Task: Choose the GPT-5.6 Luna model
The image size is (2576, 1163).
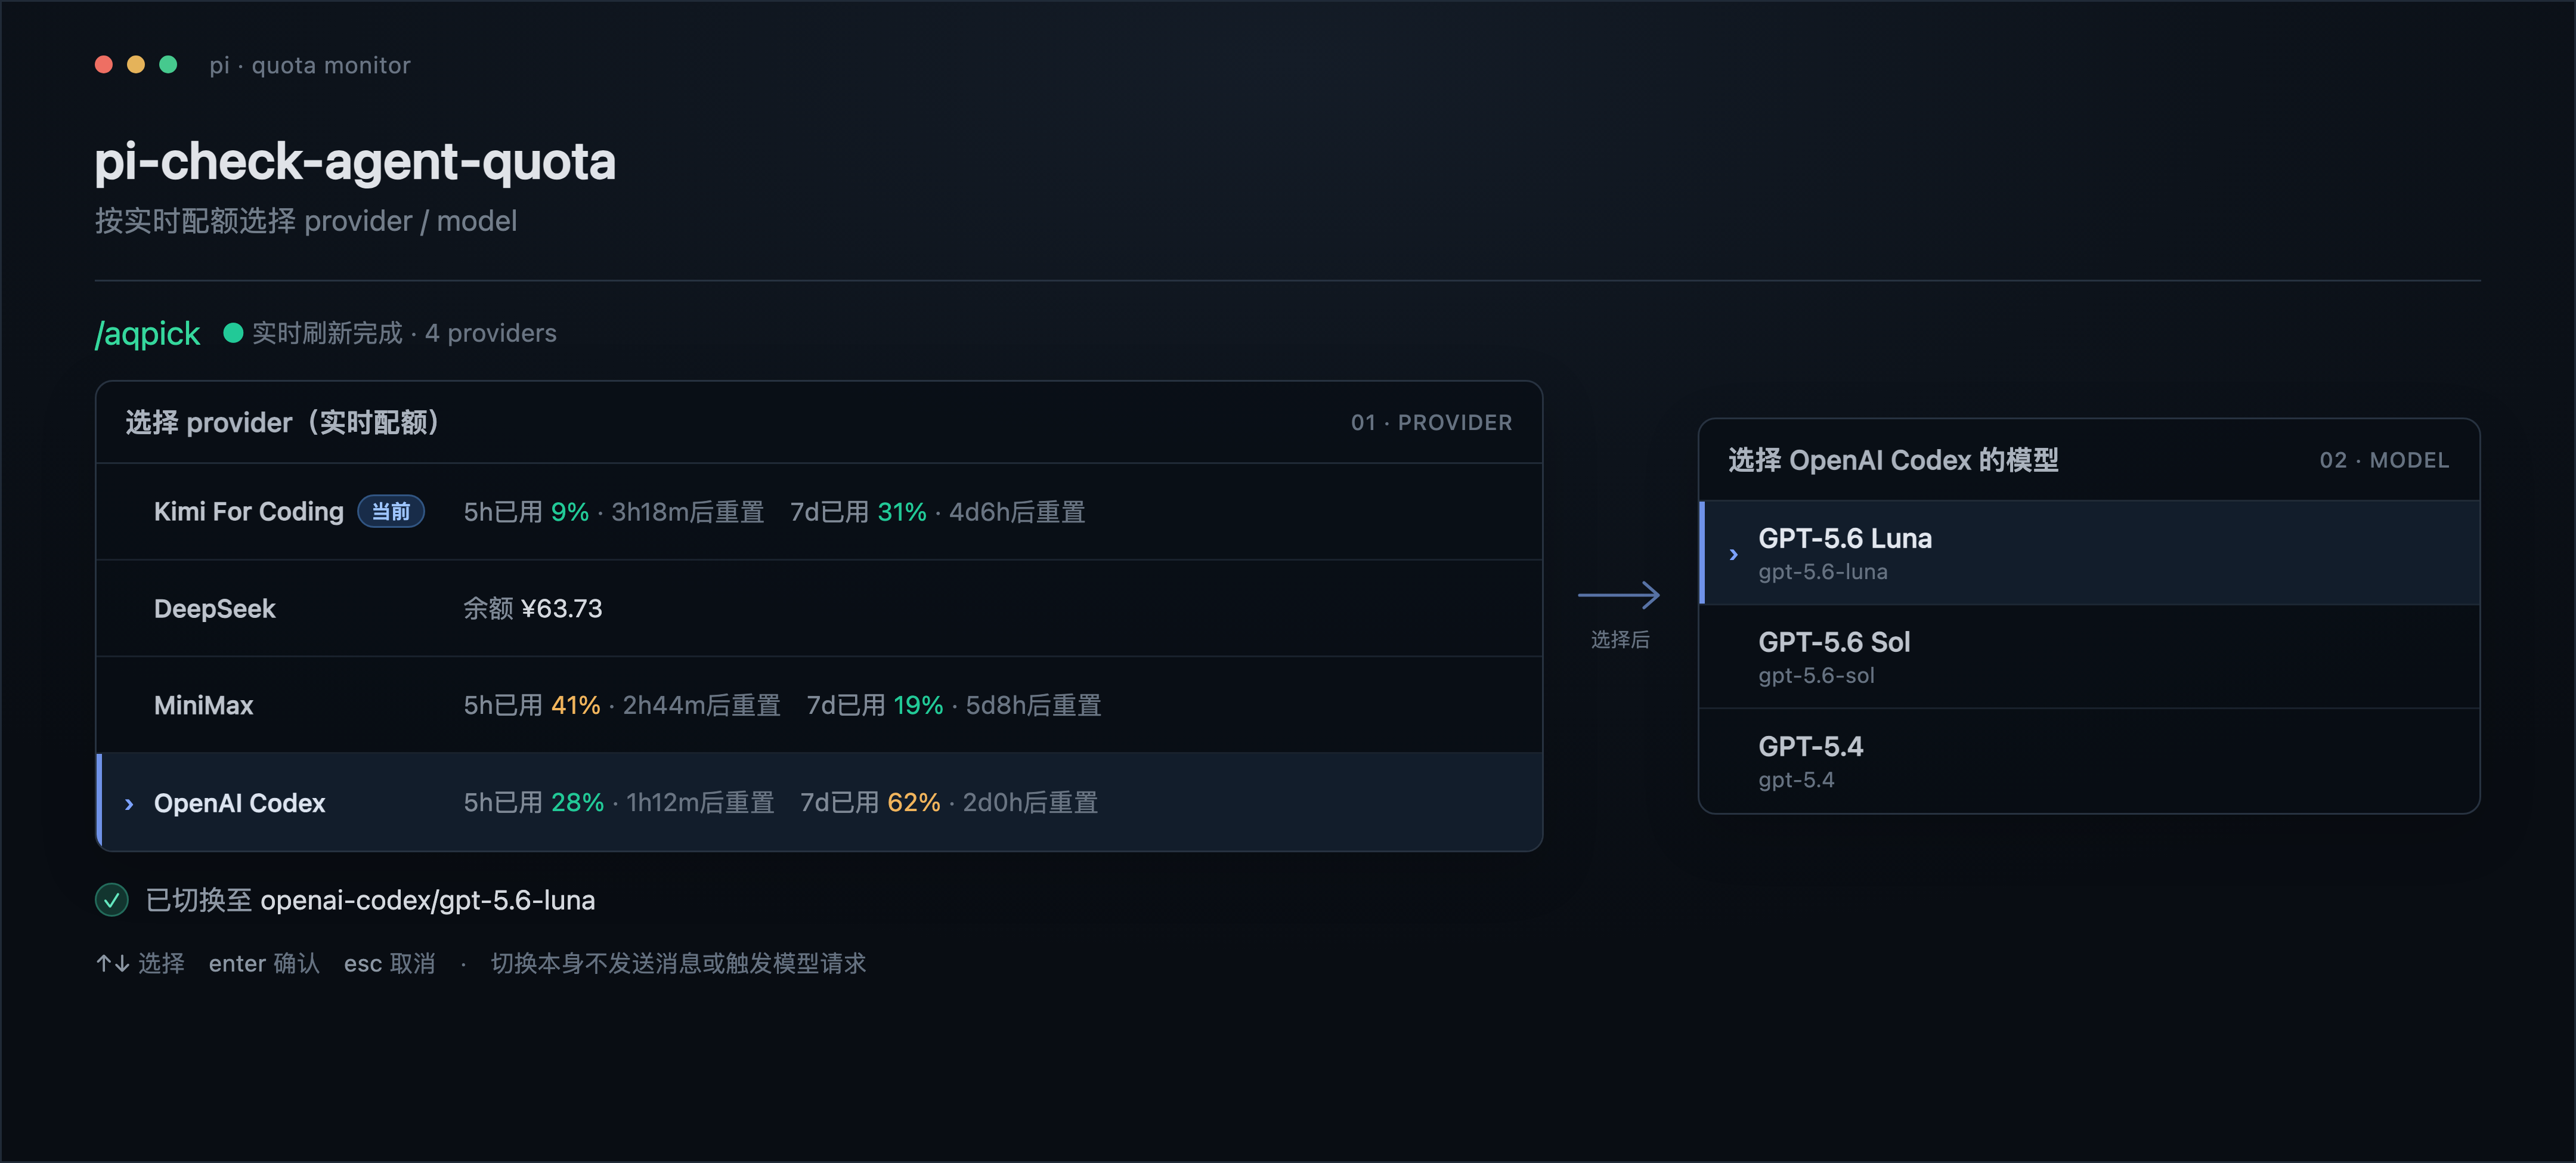Action: (x=2089, y=553)
